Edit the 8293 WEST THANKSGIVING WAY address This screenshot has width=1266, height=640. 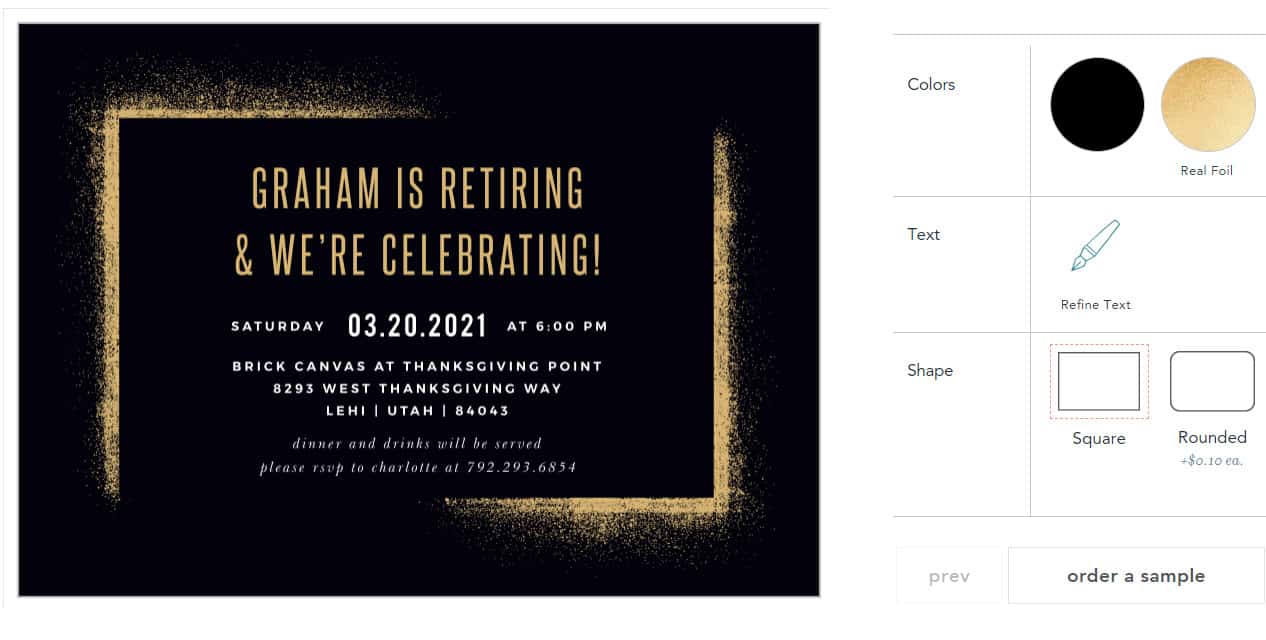[418, 388]
